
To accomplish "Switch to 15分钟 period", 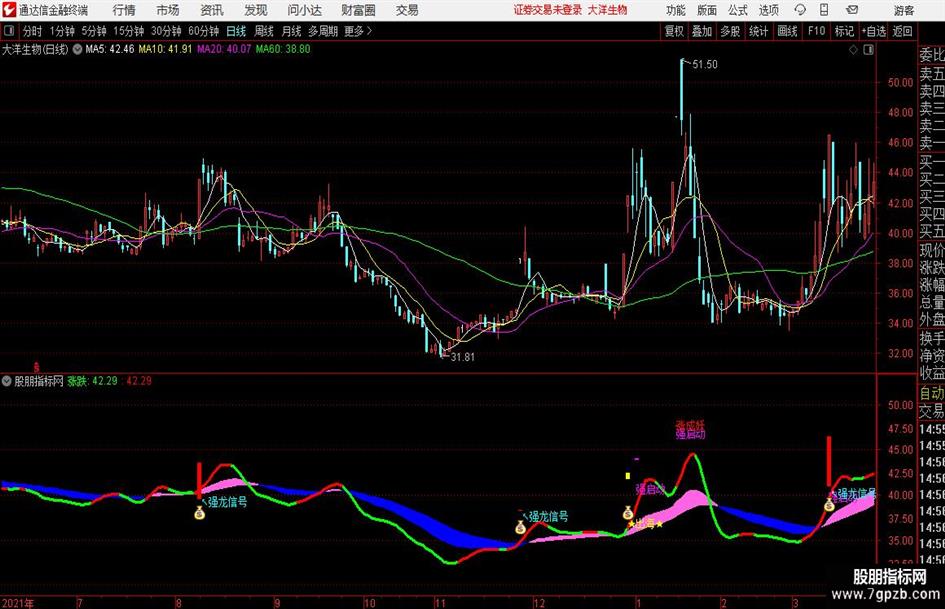I will pyautogui.click(x=129, y=31).
